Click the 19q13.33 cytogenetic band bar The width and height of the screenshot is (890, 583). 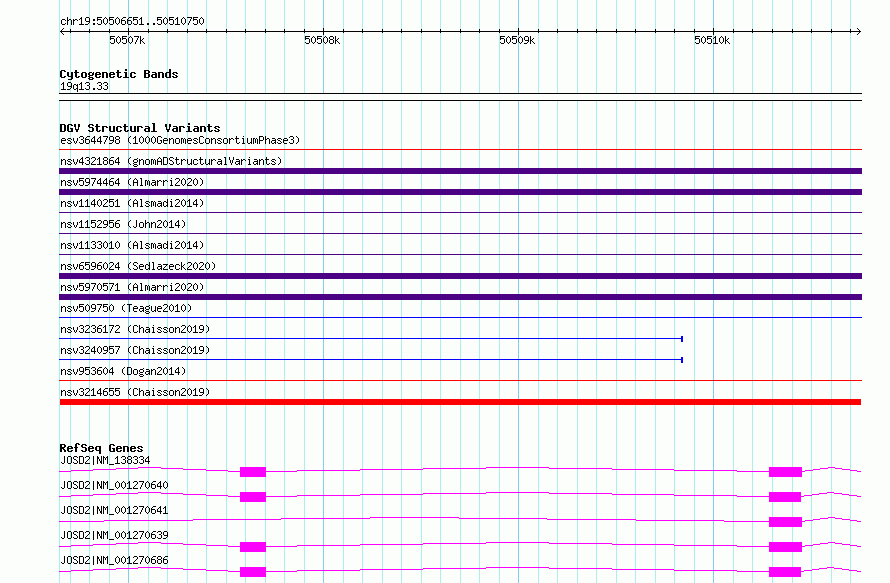coord(460,97)
